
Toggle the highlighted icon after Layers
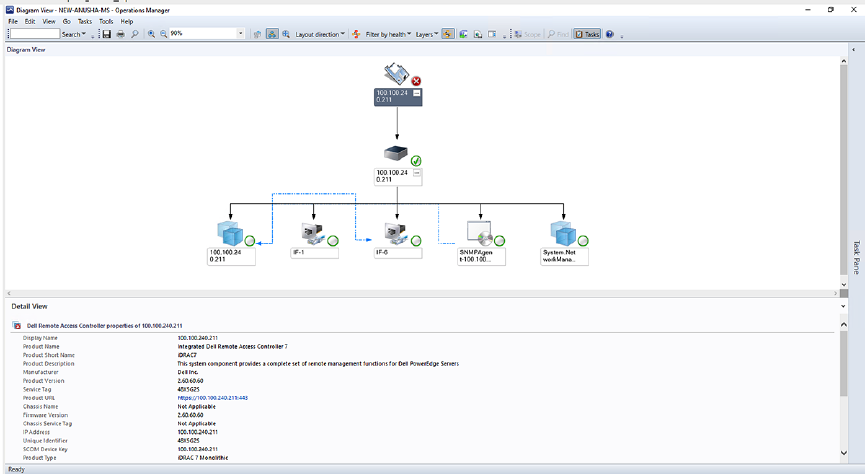447,34
